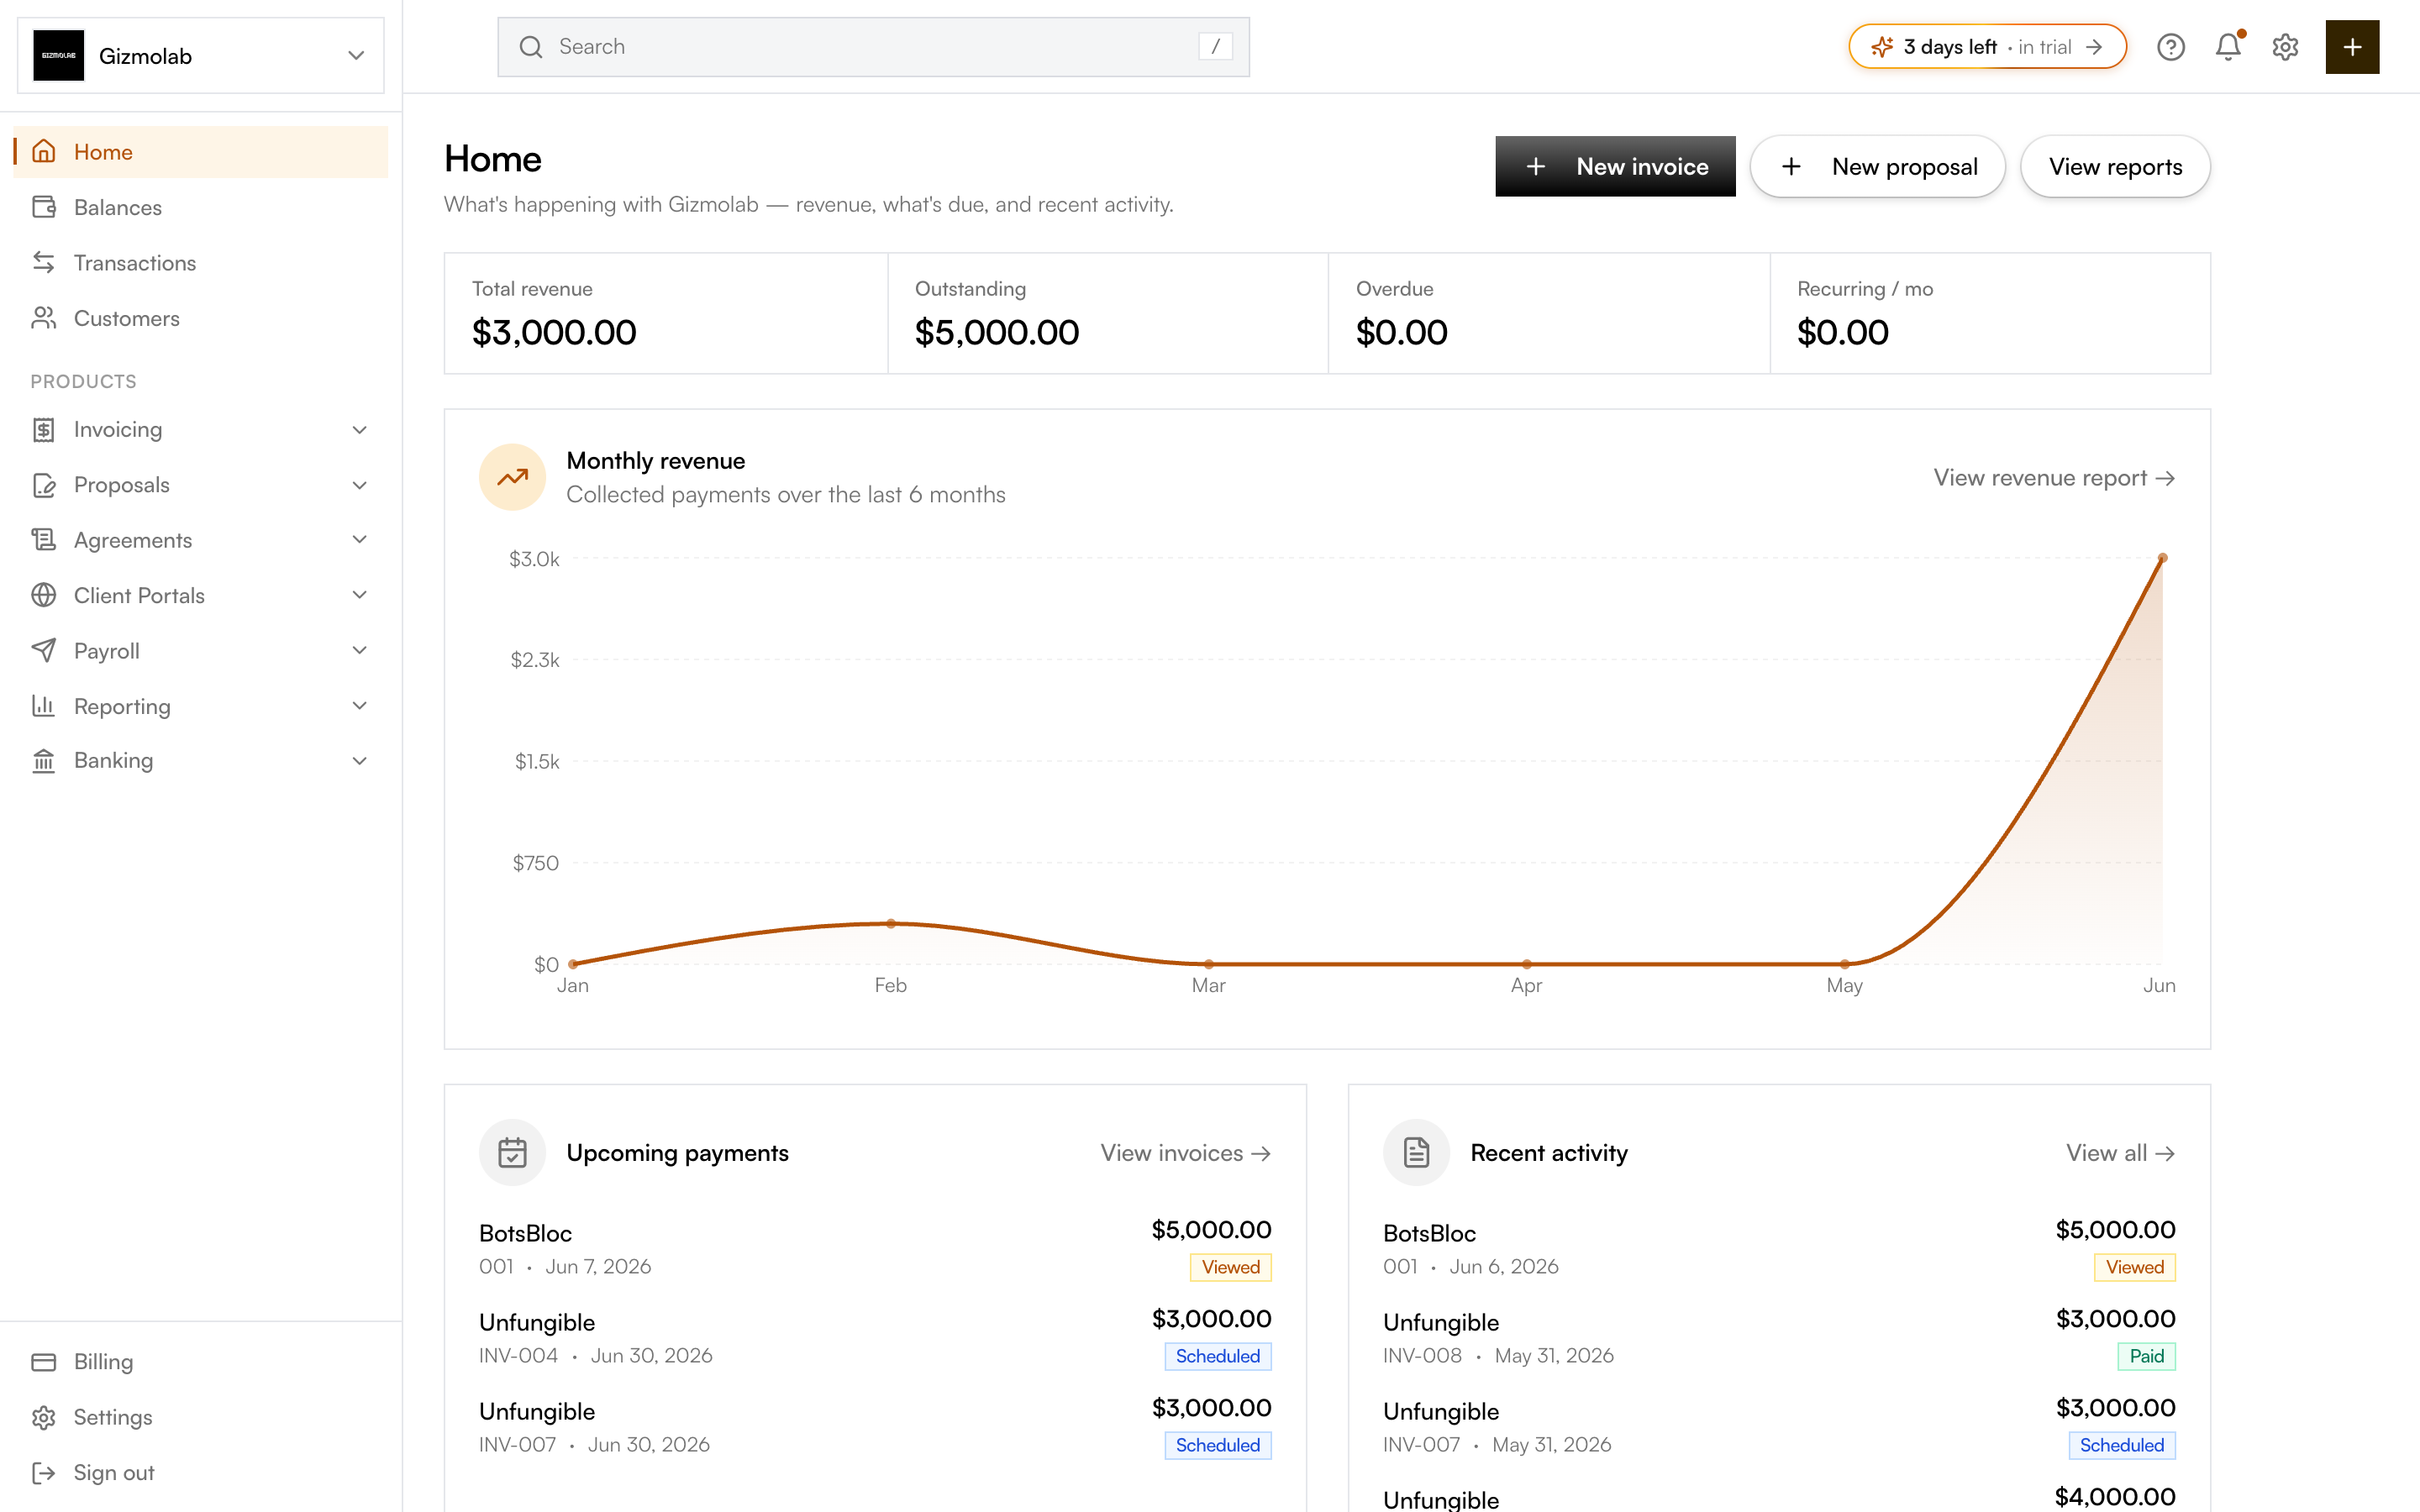Click the Feb data point on chart
Viewport: 2420px width, 1512px height.
[x=891, y=924]
